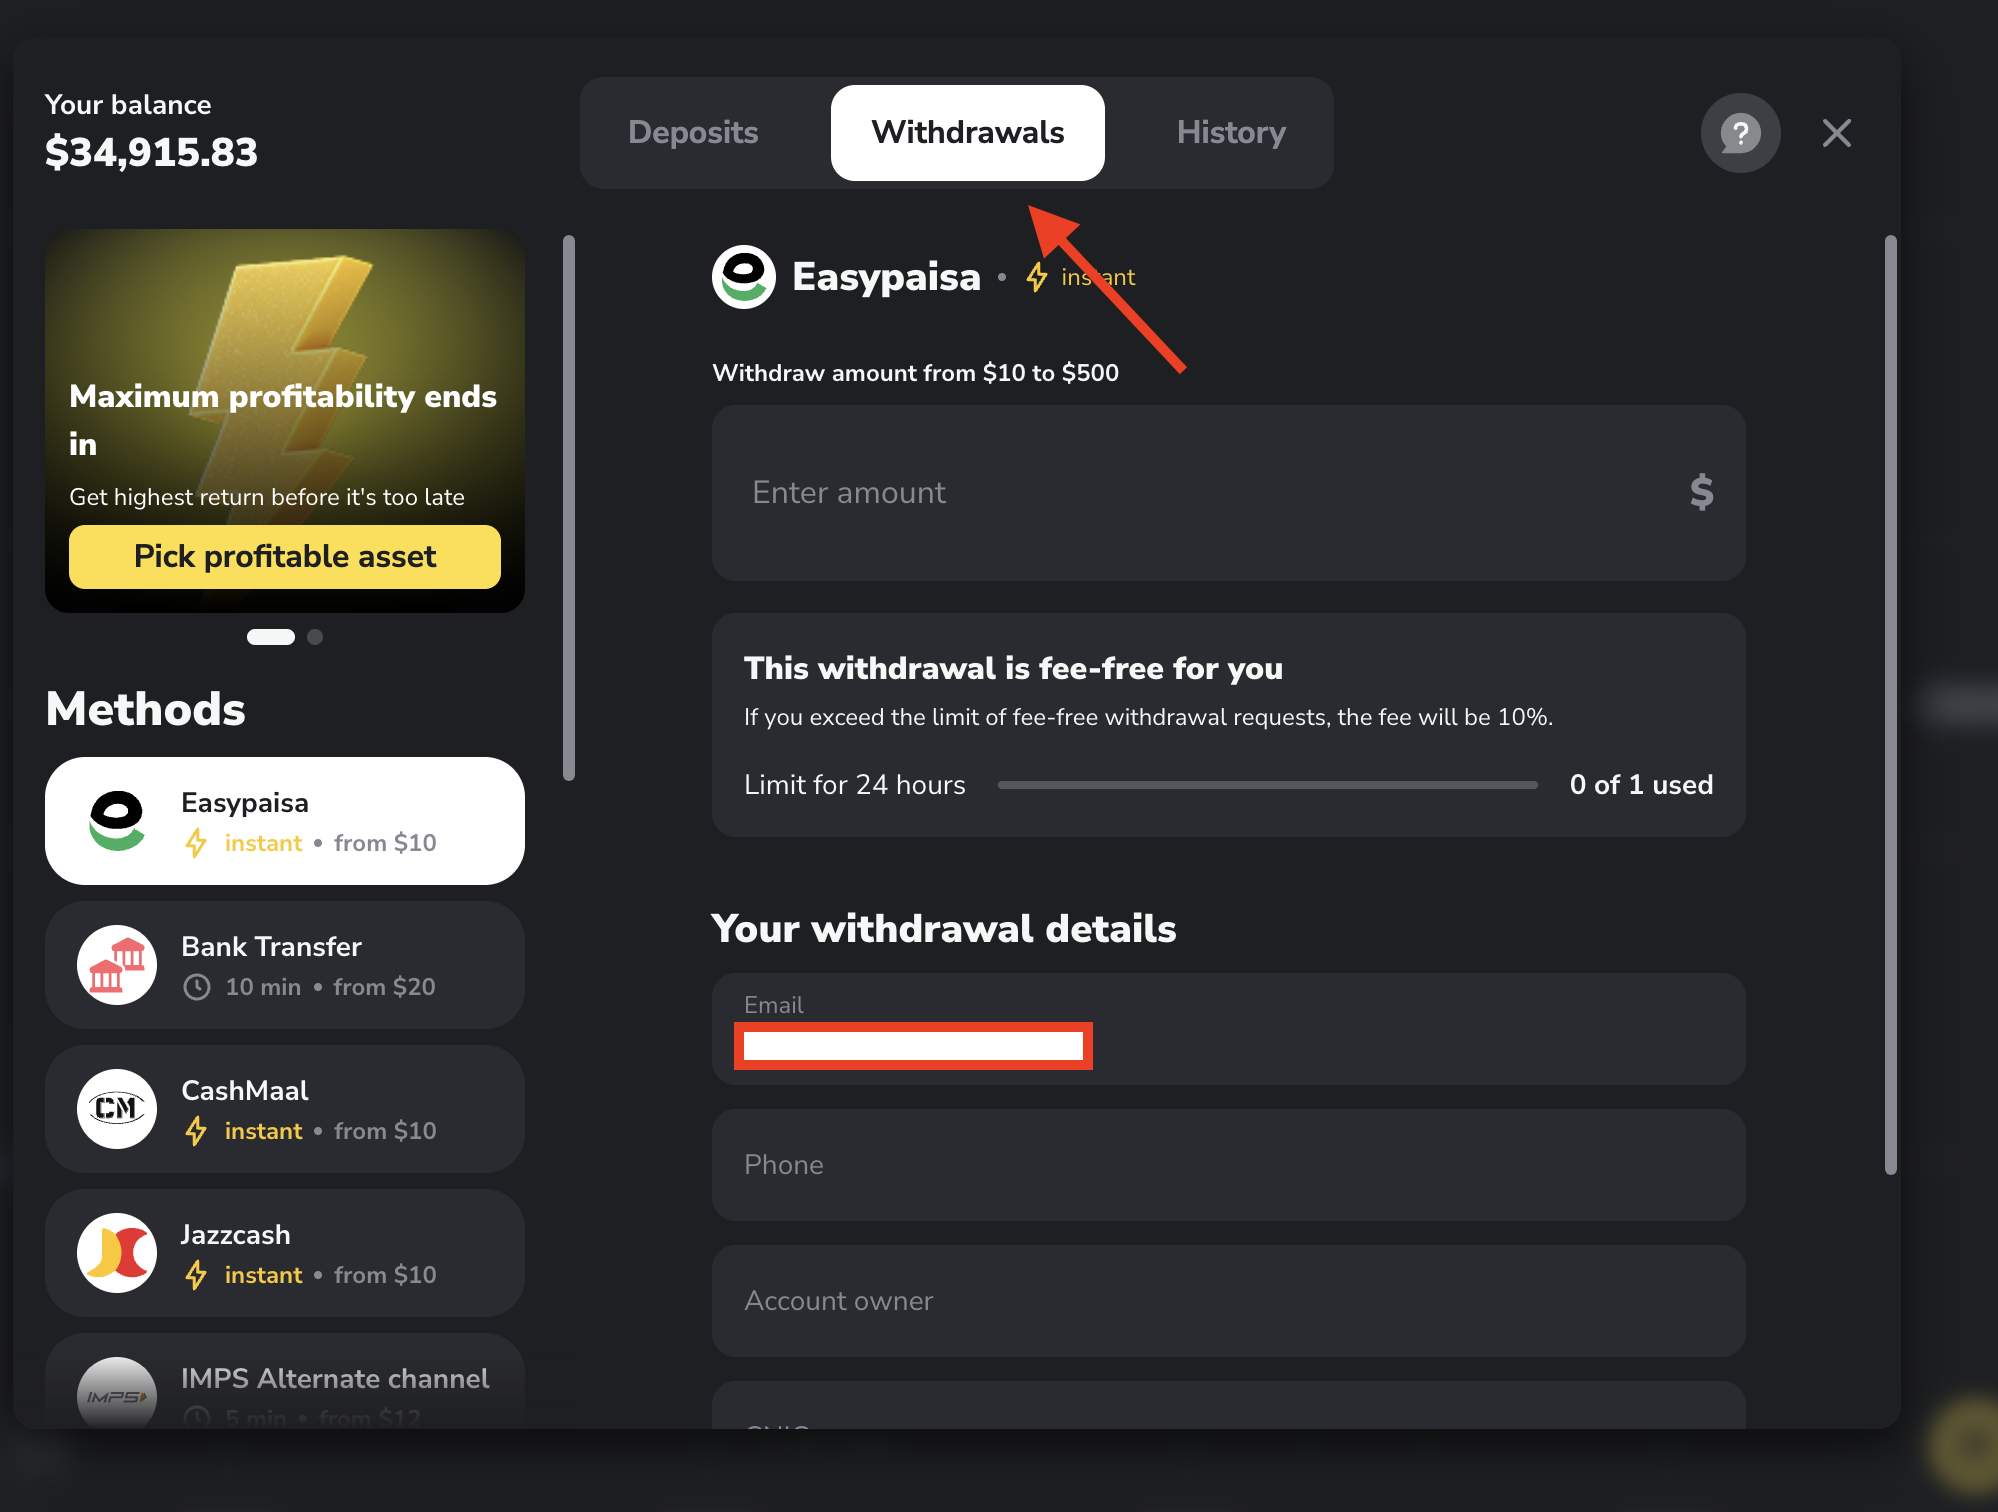Switch to the Deposits tab
This screenshot has height=1512, width=1998.
[693, 133]
